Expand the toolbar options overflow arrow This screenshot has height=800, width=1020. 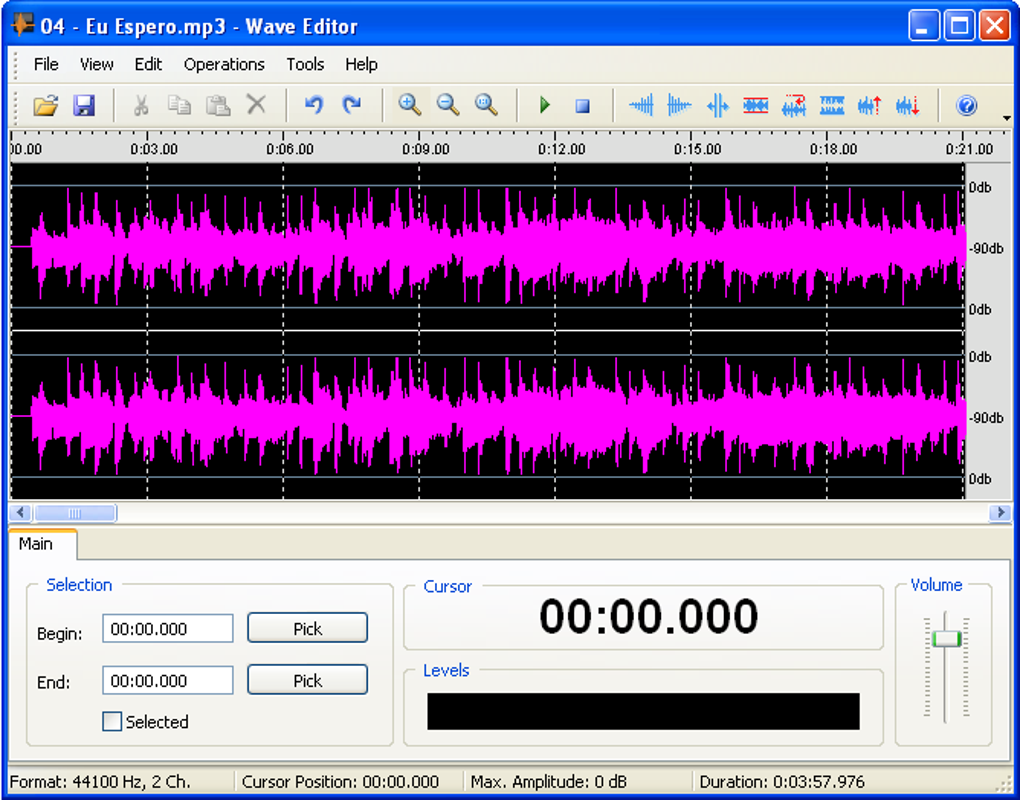click(x=1006, y=118)
